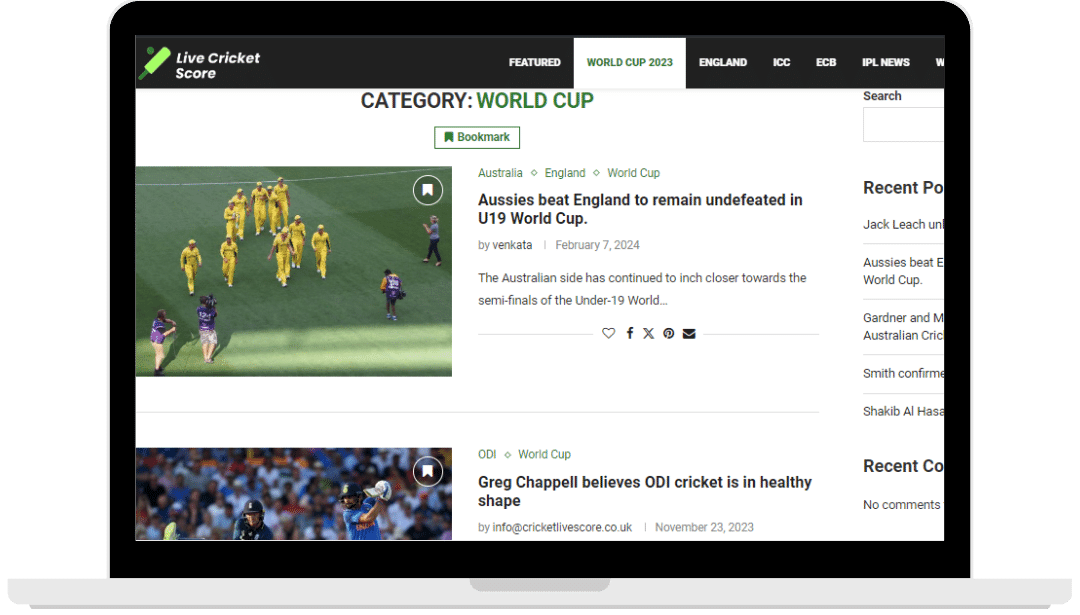Open IPL News in the navbar
The width and height of the screenshot is (1080, 615).
coord(885,62)
